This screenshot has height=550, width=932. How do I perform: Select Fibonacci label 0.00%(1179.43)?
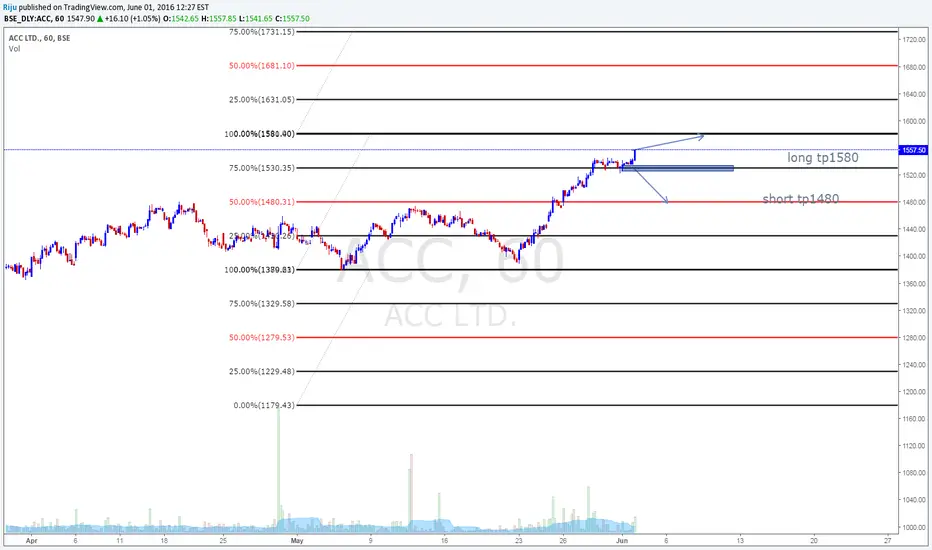click(264, 405)
